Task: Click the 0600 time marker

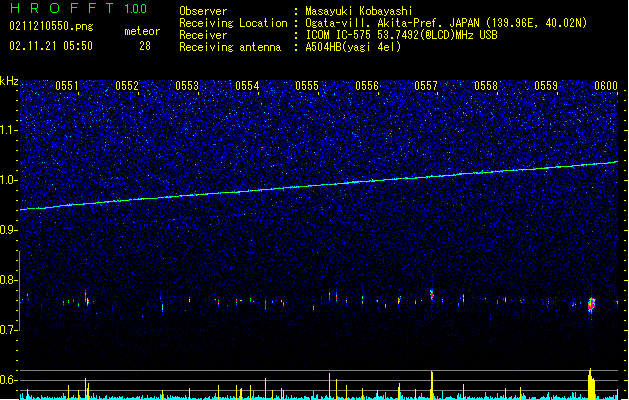Action: 606,85
